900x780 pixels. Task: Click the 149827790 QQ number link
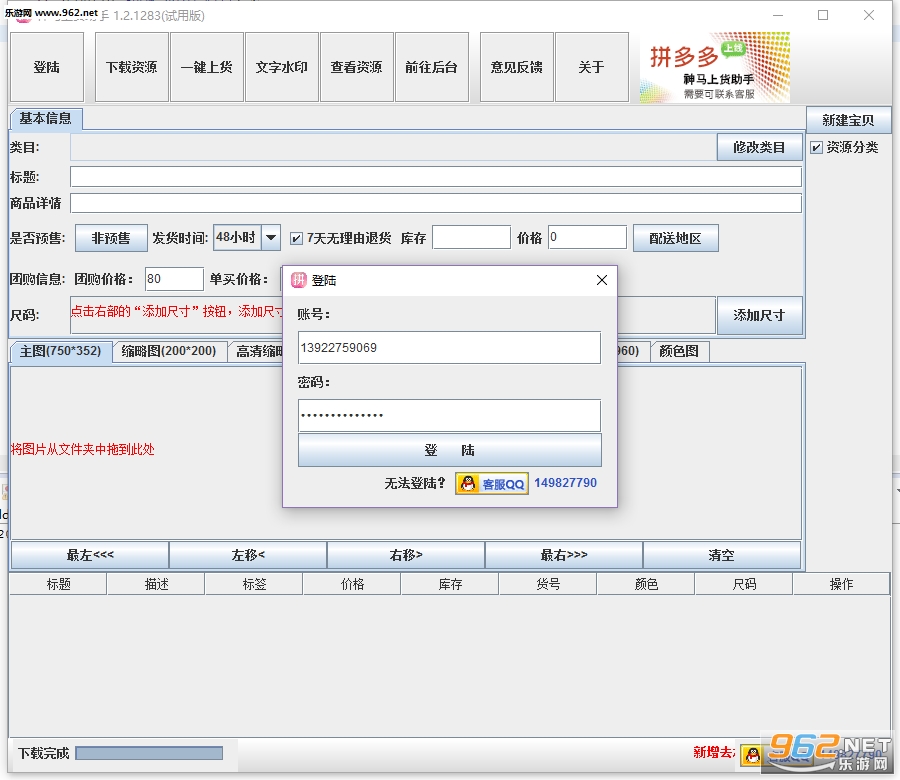tap(565, 483)
